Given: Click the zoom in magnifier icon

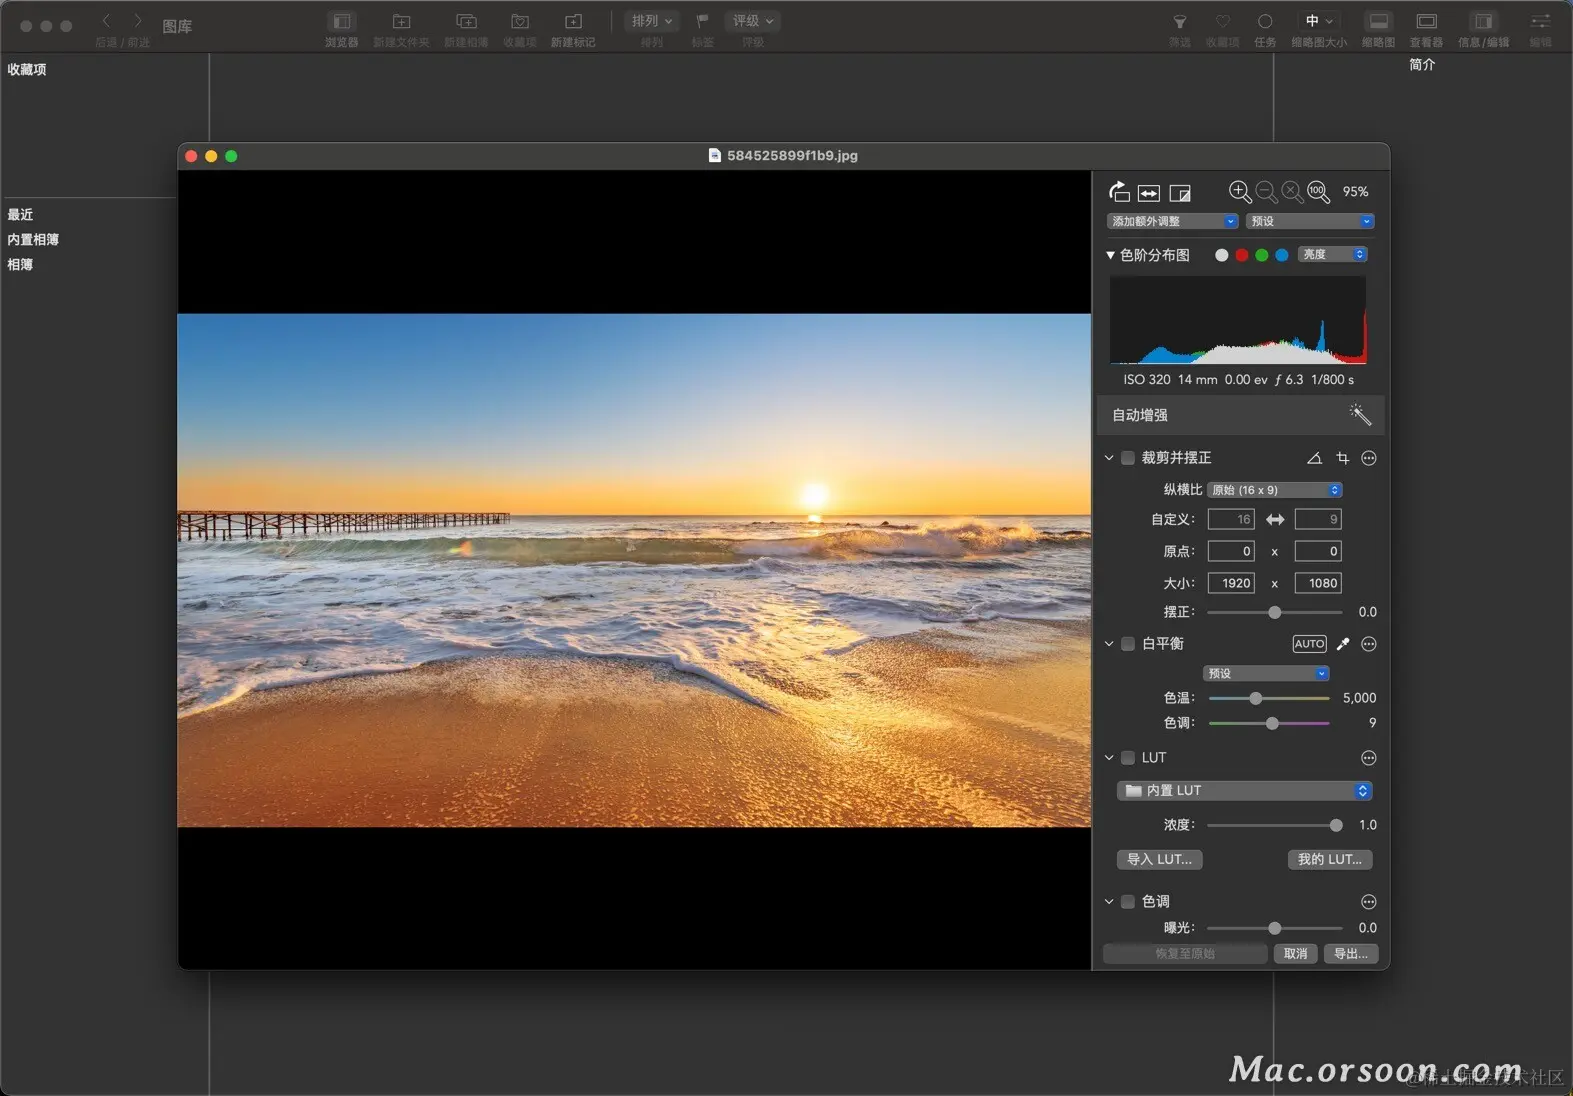Looking at the screenshot, I should pos(1239,192).
